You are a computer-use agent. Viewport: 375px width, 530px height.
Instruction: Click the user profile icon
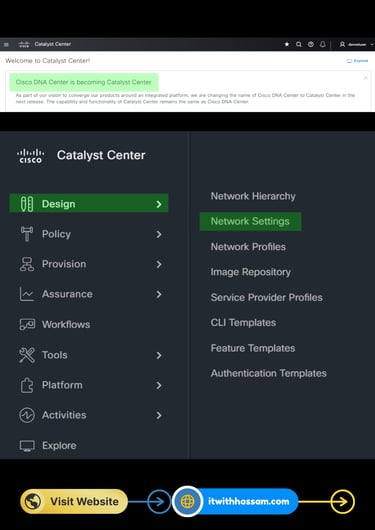coord(342,44)
